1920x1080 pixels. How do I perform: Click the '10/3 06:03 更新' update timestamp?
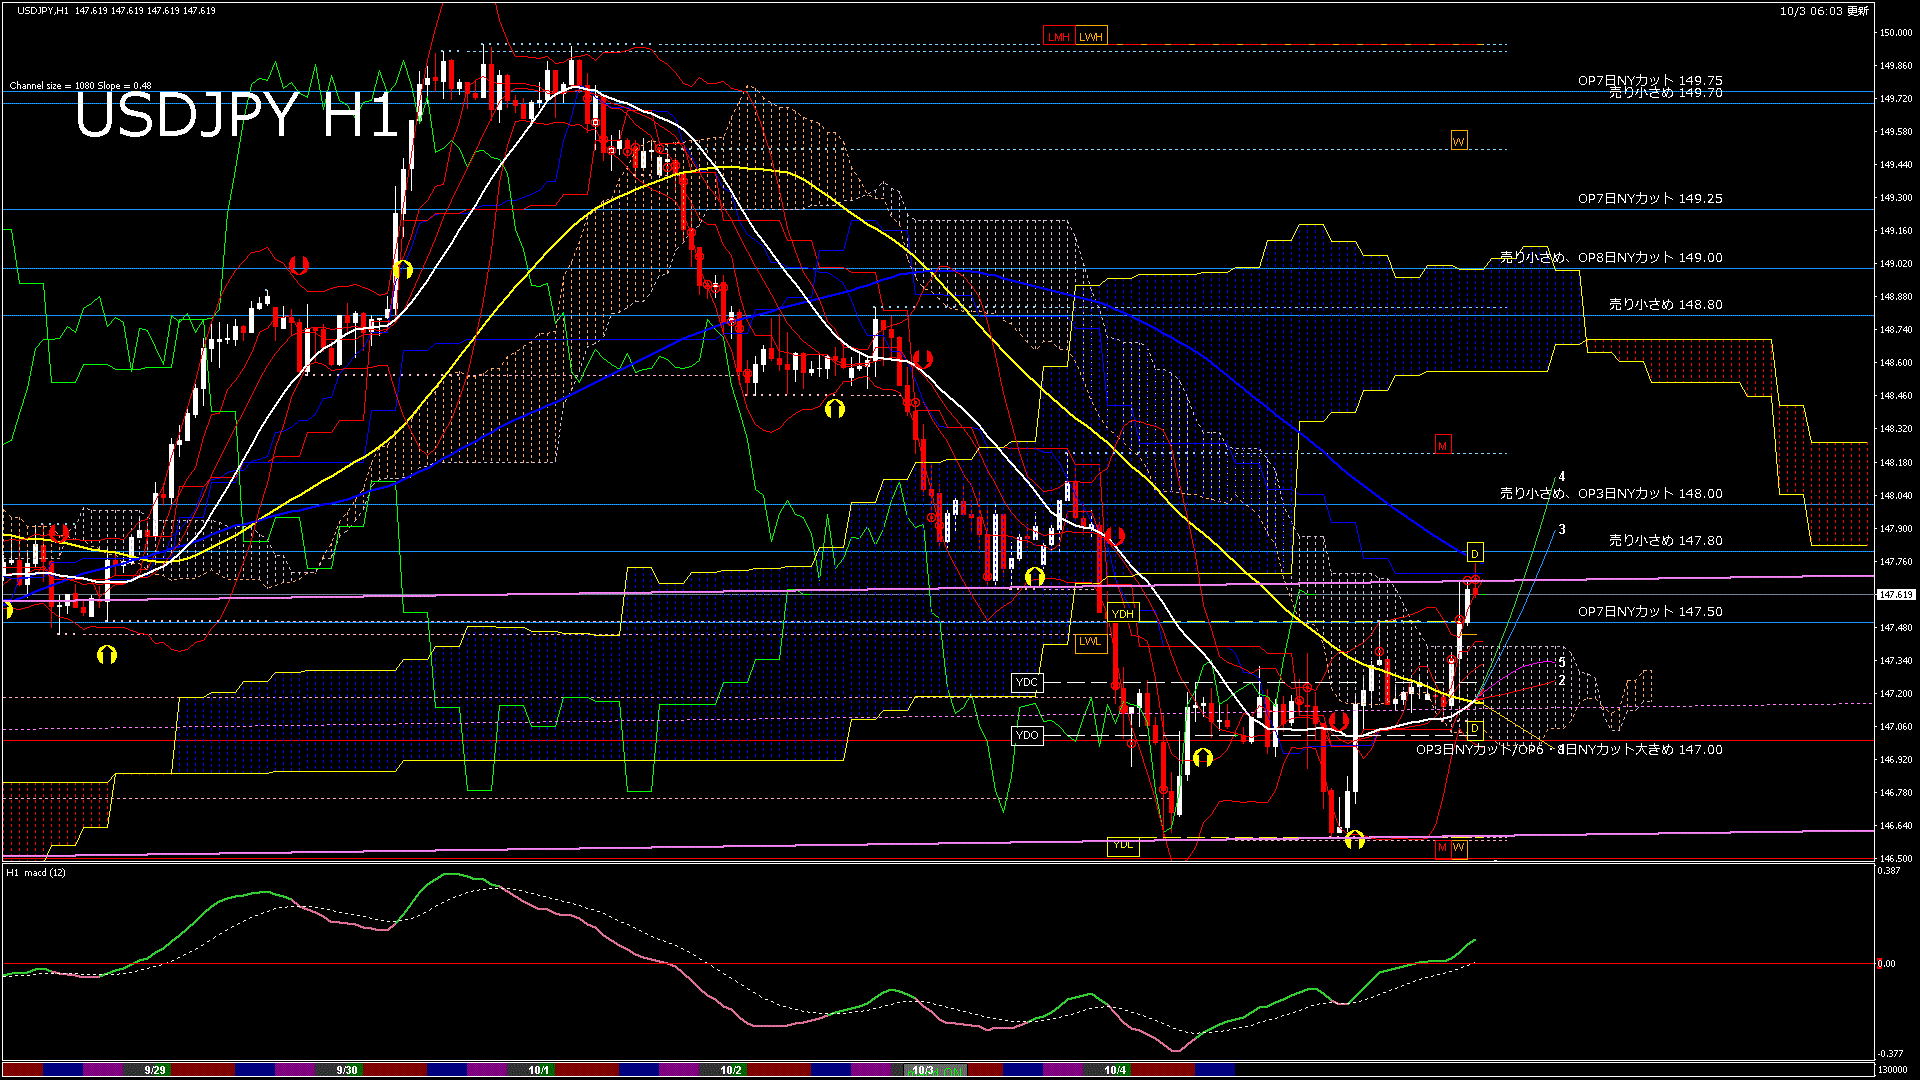(1824, 11)
